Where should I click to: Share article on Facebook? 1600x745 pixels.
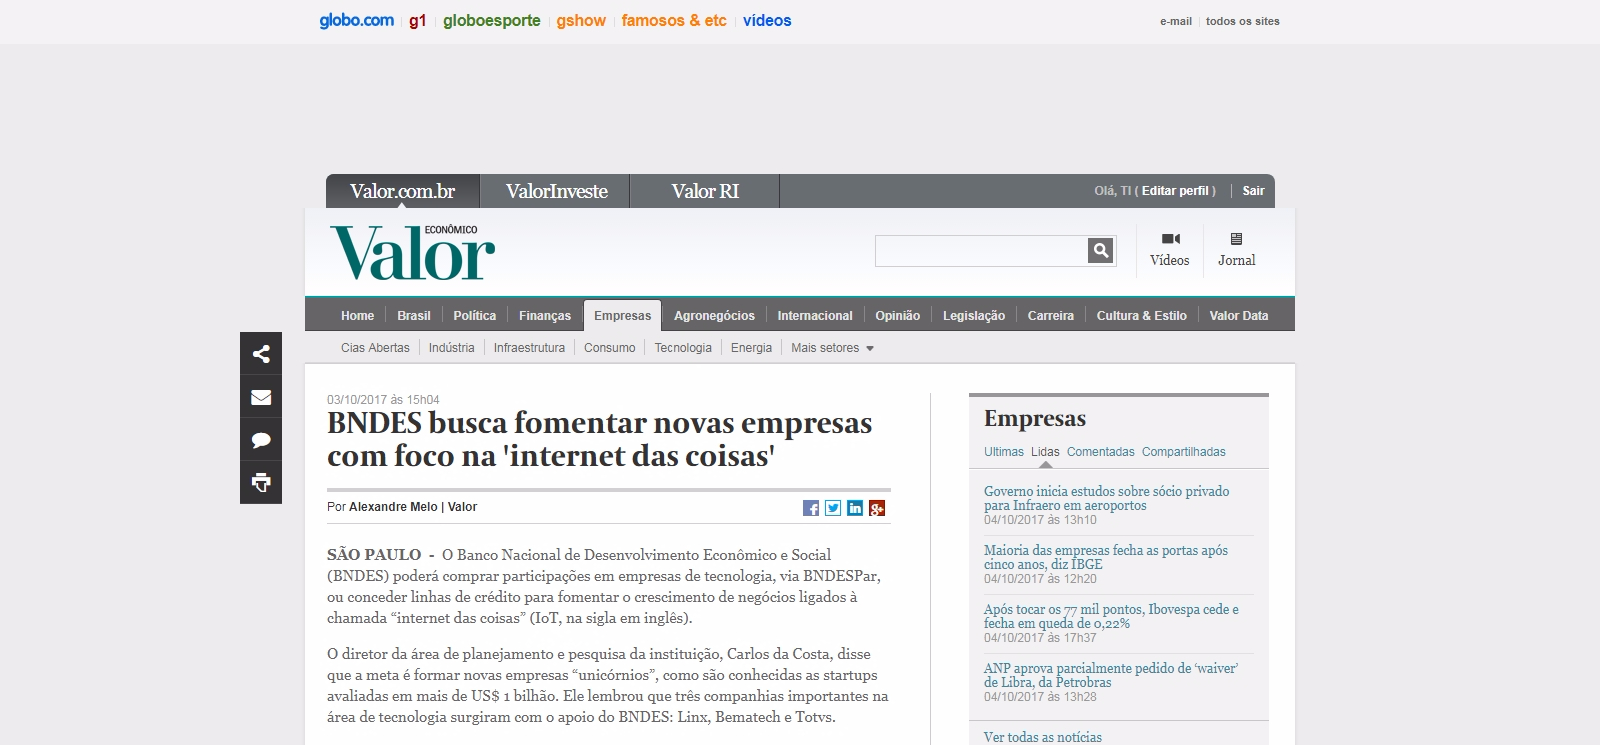(x=811, y=508)
